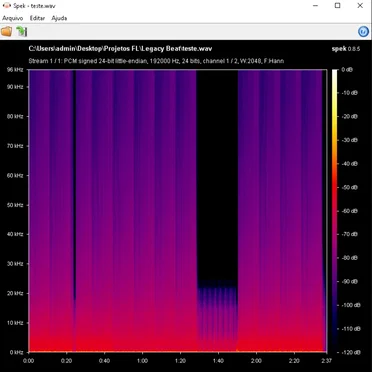The height and width of the screenshot is (372, 372).
Task: Open a file with the folder icon
Action: [7, 31]
